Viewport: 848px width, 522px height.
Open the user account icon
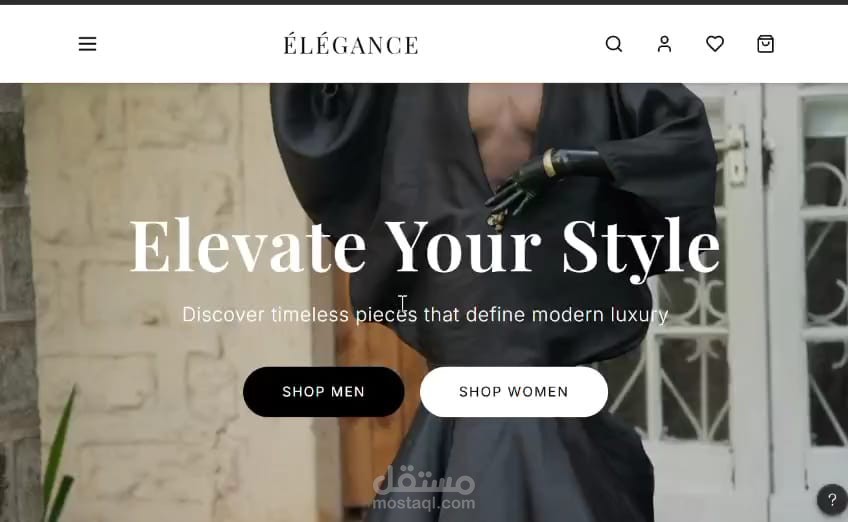coord(664,44)
